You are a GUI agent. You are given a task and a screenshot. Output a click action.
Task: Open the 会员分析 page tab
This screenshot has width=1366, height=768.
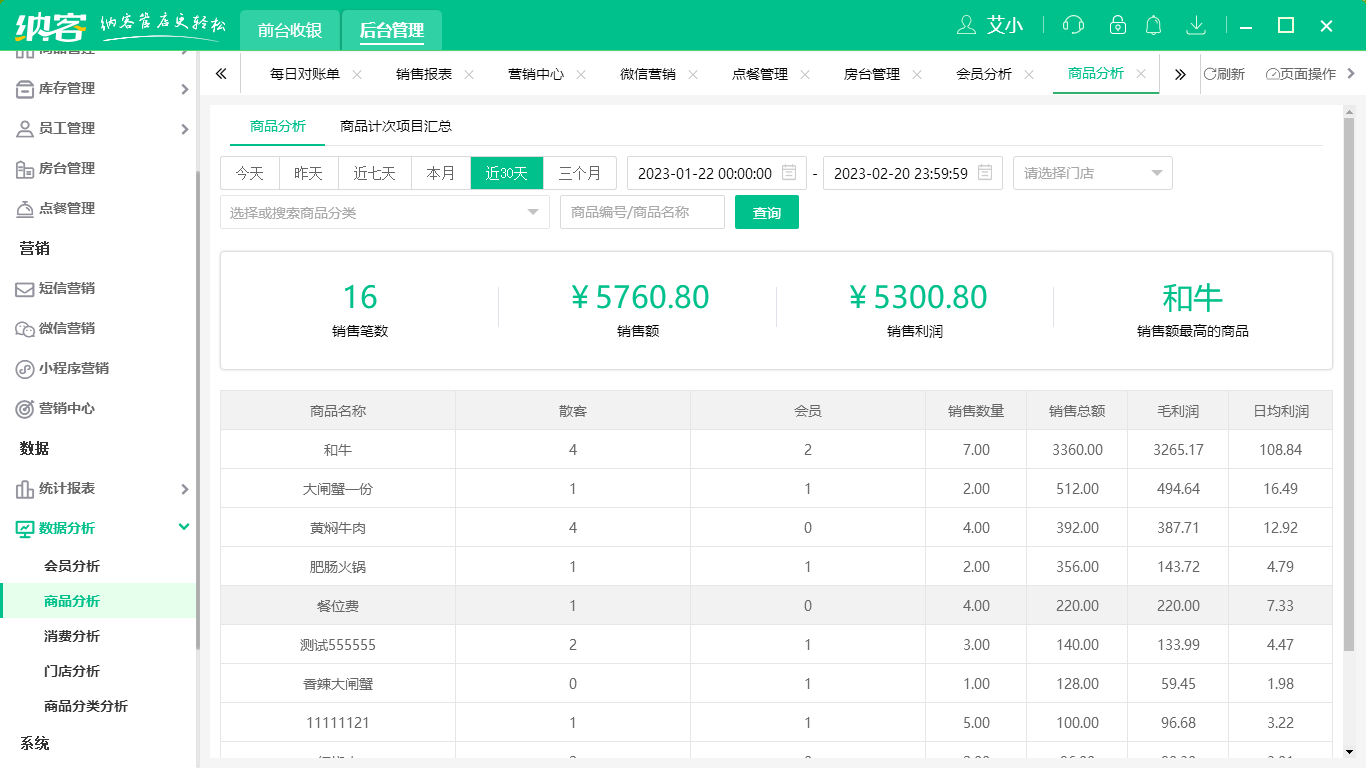pos(984,74)
